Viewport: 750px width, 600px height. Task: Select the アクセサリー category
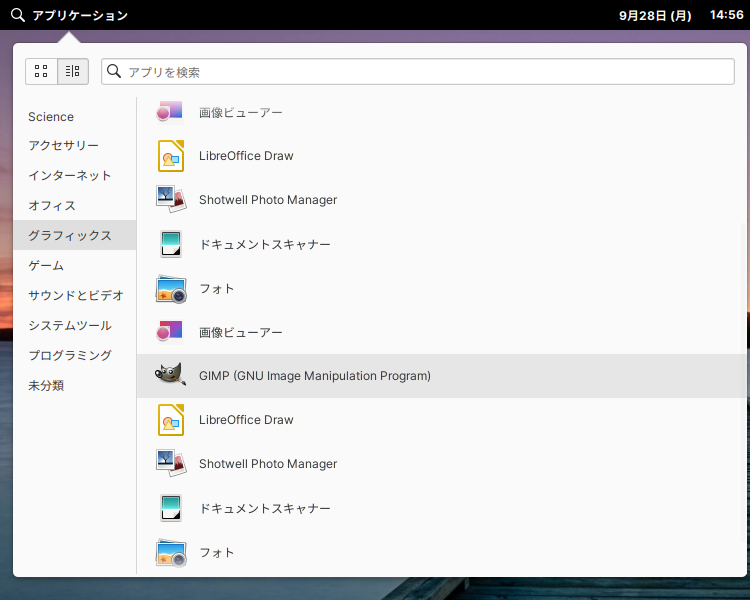coord(75,145)
